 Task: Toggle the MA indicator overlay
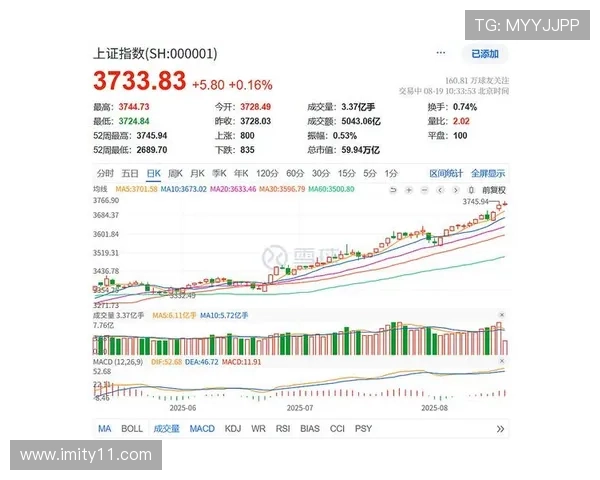point(105,429)
